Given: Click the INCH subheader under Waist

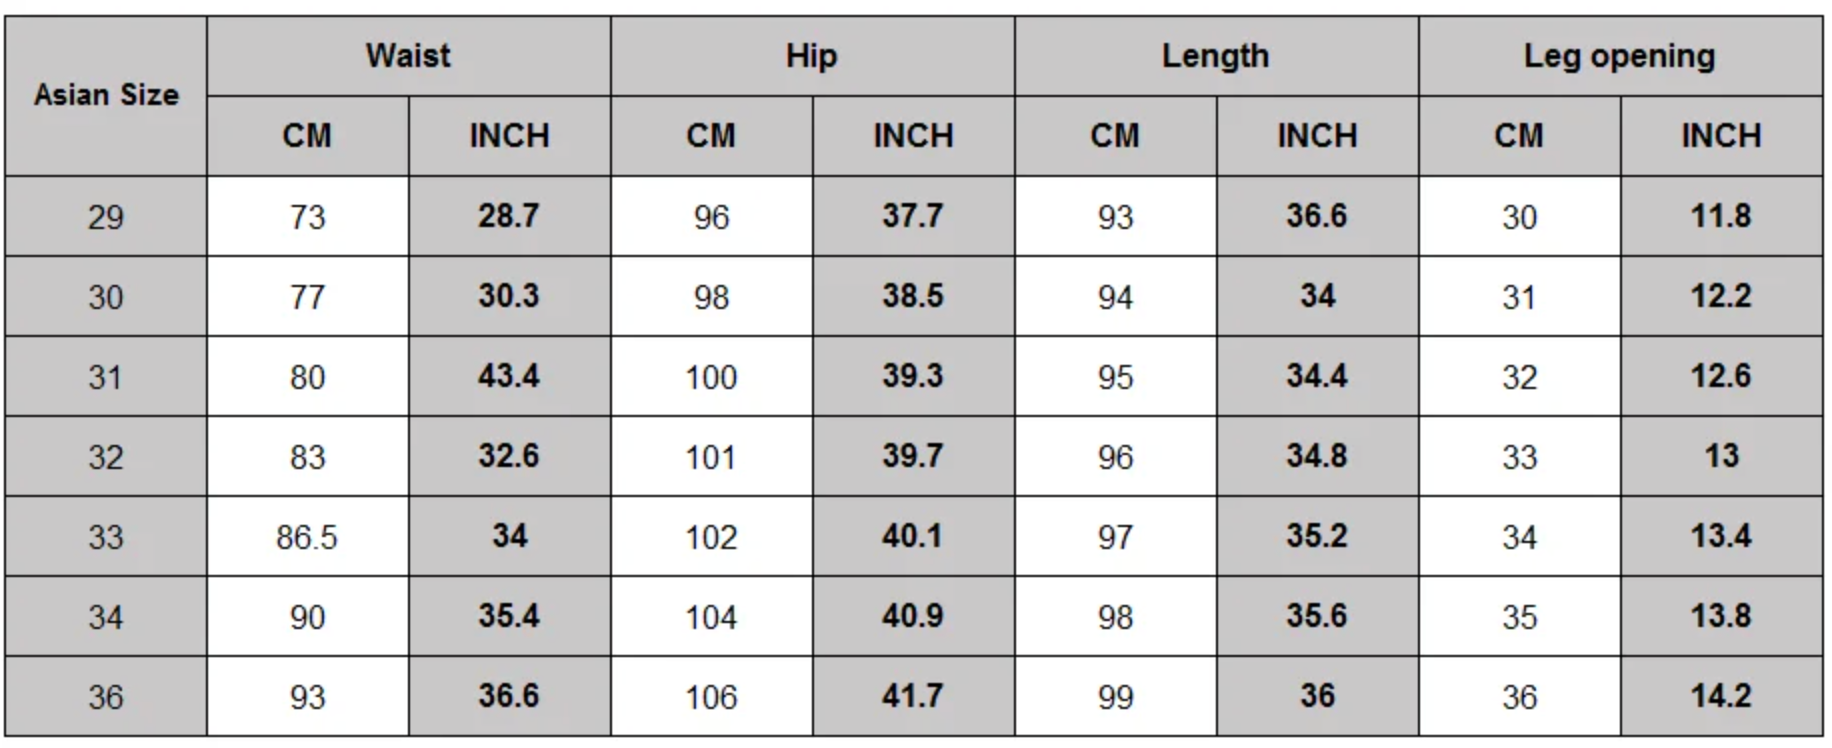Looking at the screenshot, I should pyautogui.click(x=509, y=136).
